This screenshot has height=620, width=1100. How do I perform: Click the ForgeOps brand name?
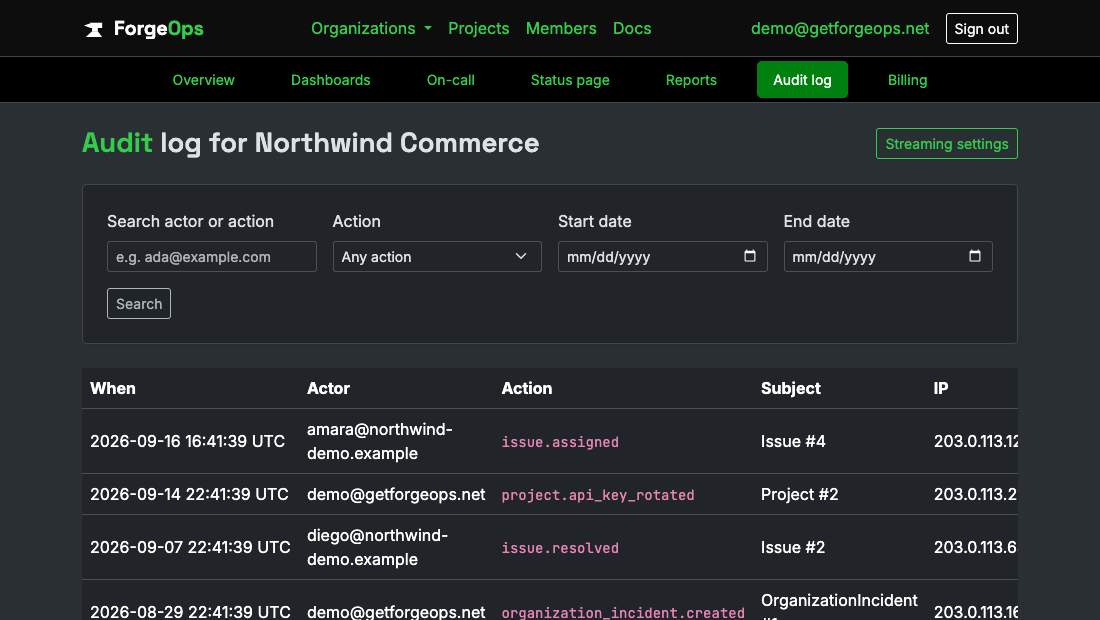159,29
